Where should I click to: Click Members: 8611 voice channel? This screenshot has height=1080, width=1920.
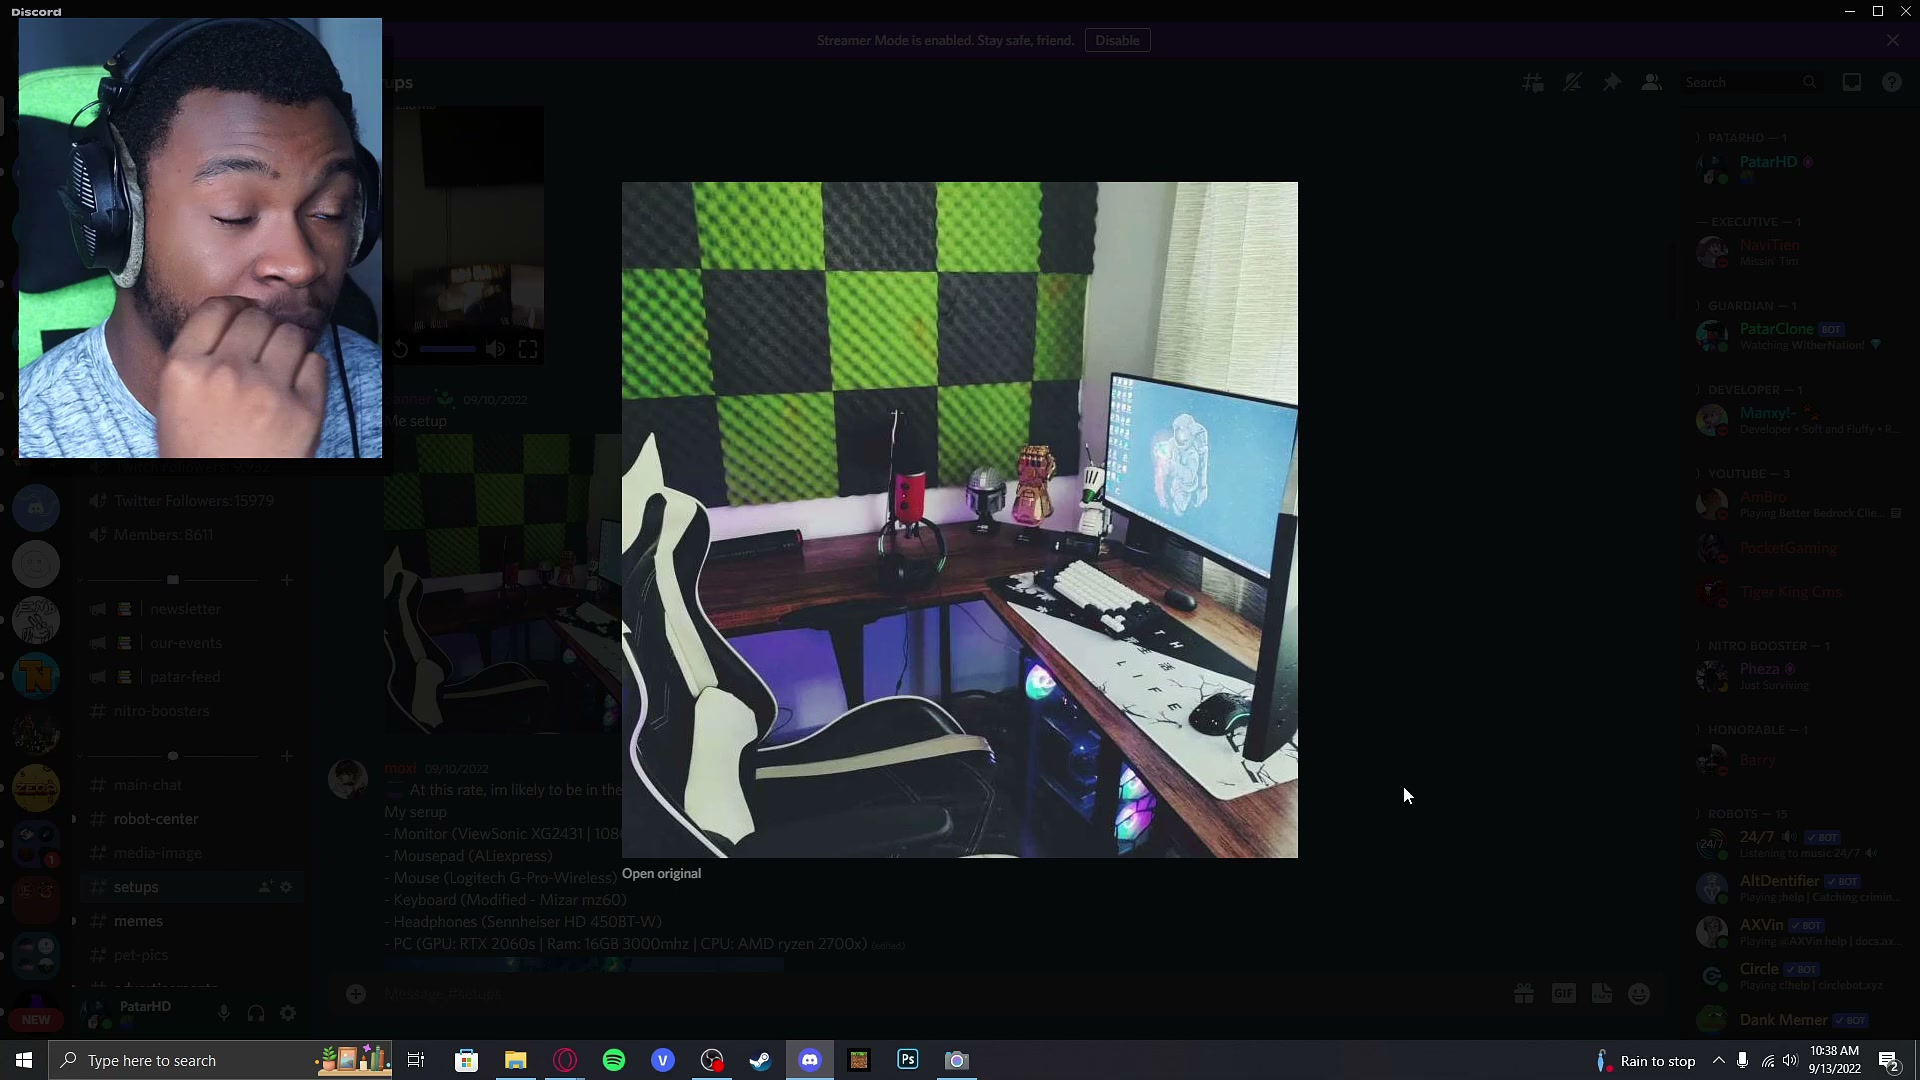click(x=190, y=535)
